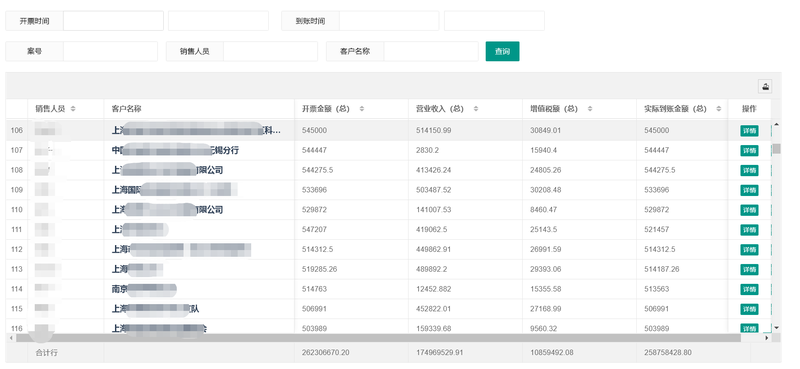Click the 合计行 label in footer
The width and height of the screenshot is (800, 369).
[46, 353]
